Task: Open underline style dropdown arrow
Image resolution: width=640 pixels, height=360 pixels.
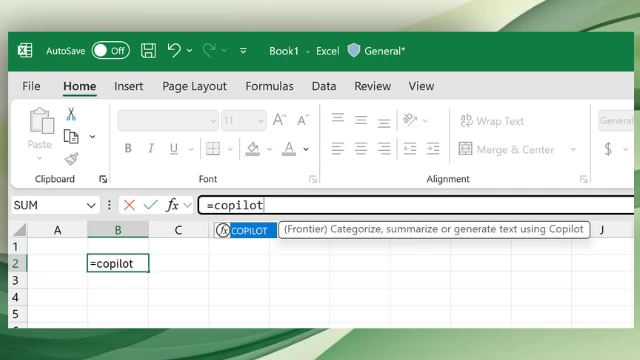Action: (191, 149)
